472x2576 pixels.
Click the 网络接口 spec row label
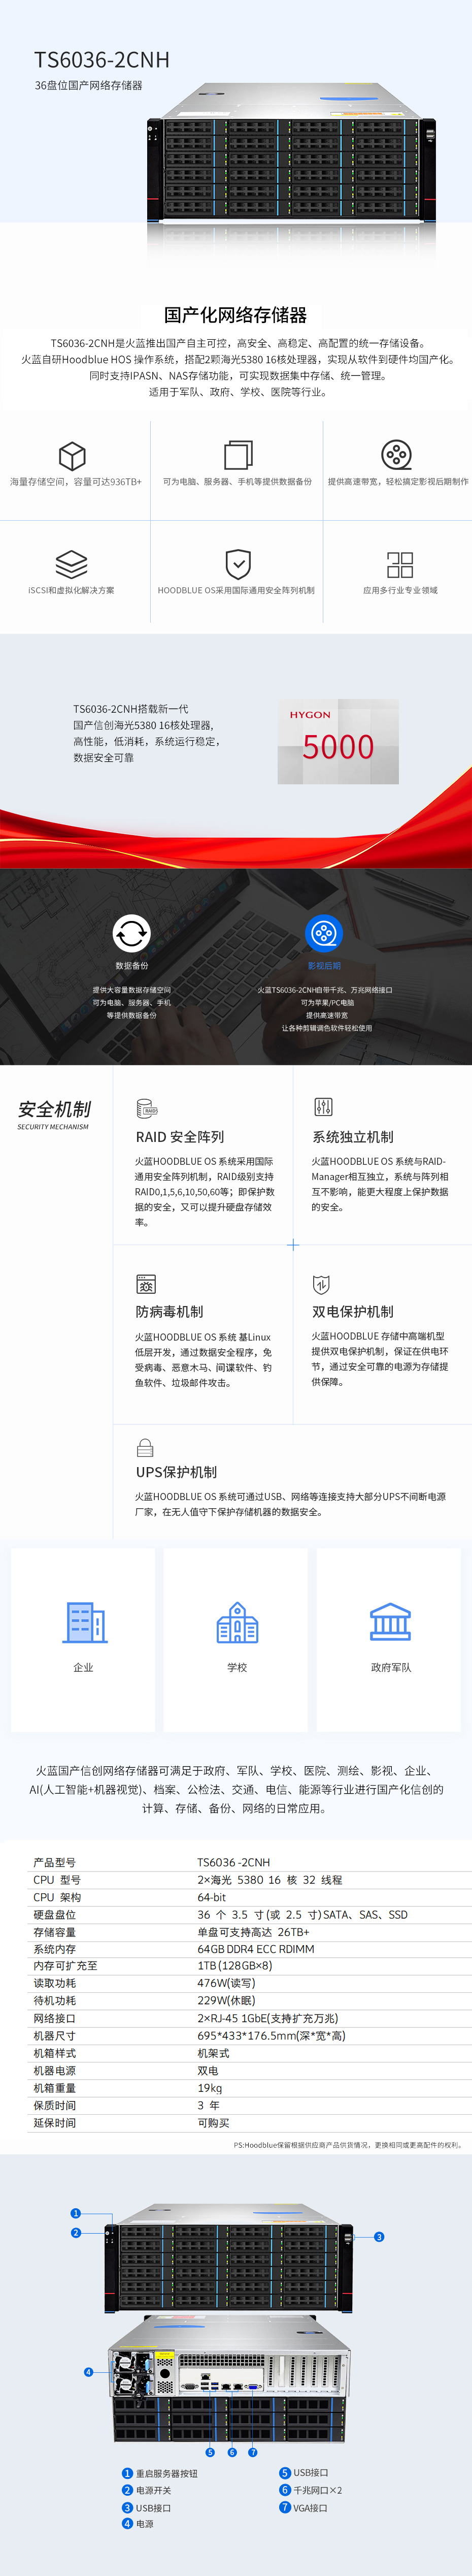pyautogui.click(x=55, y=2018)
